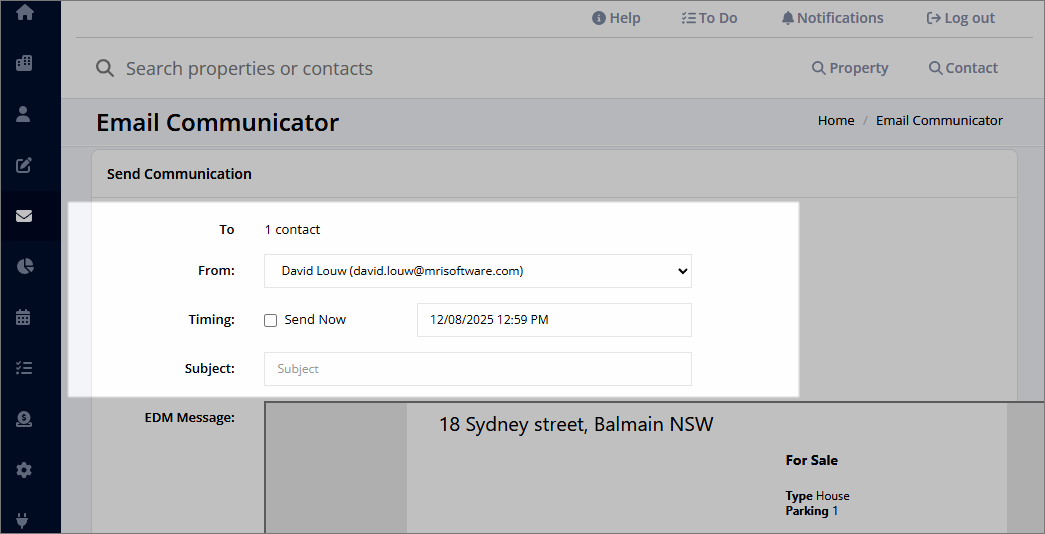Tick the Send Now checkbox

pos(271,320)
